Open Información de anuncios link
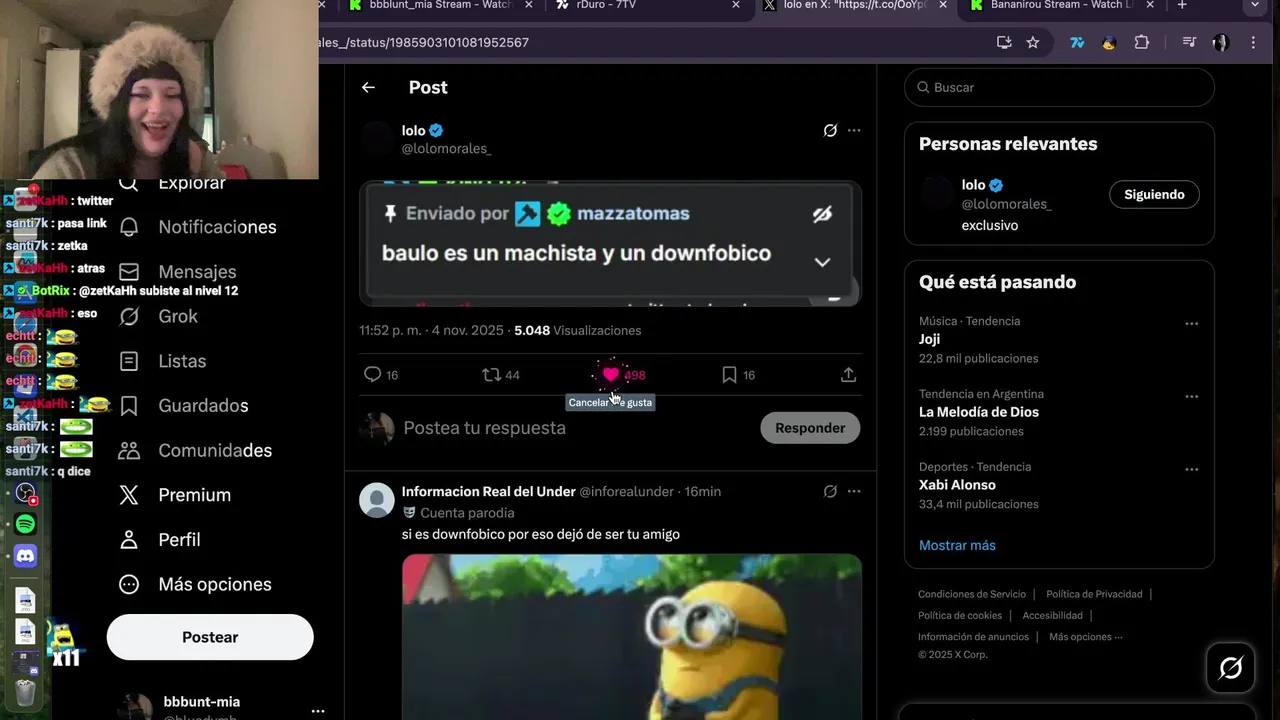This screenshot has width=1280, height=720. pyautogui.click(x=973, y=637)
